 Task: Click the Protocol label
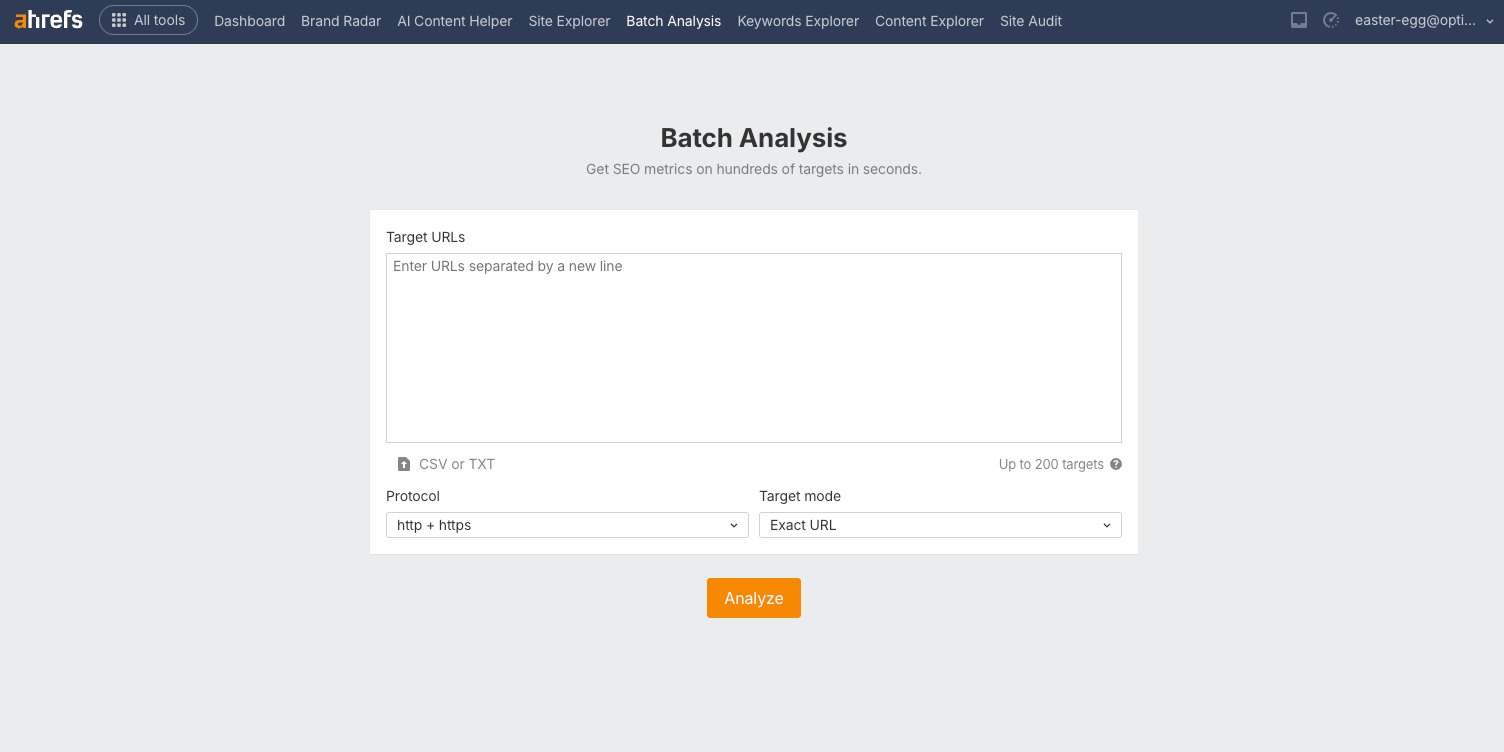click(413, 496)
